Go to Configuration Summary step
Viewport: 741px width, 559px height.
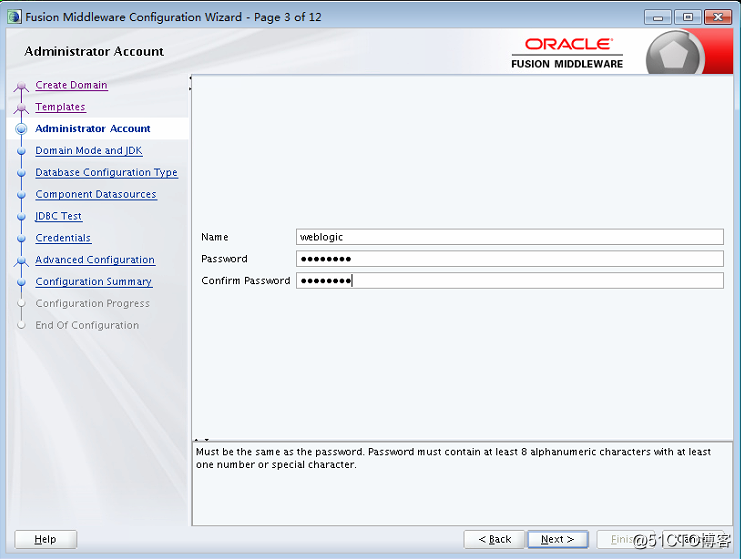(x=94, y=282)
